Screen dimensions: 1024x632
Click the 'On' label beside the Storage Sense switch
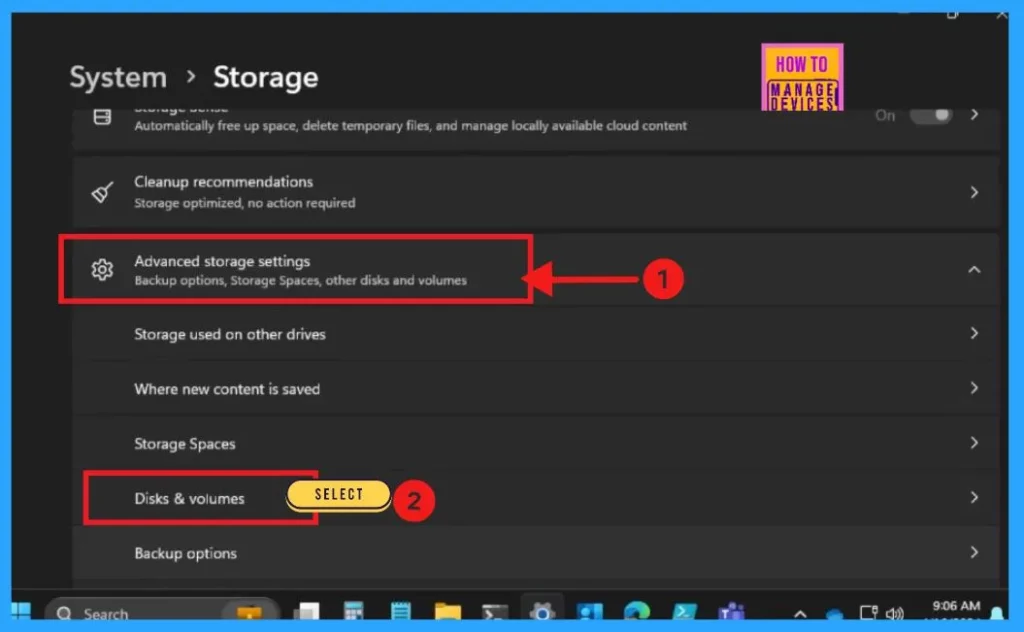point(885,116)
